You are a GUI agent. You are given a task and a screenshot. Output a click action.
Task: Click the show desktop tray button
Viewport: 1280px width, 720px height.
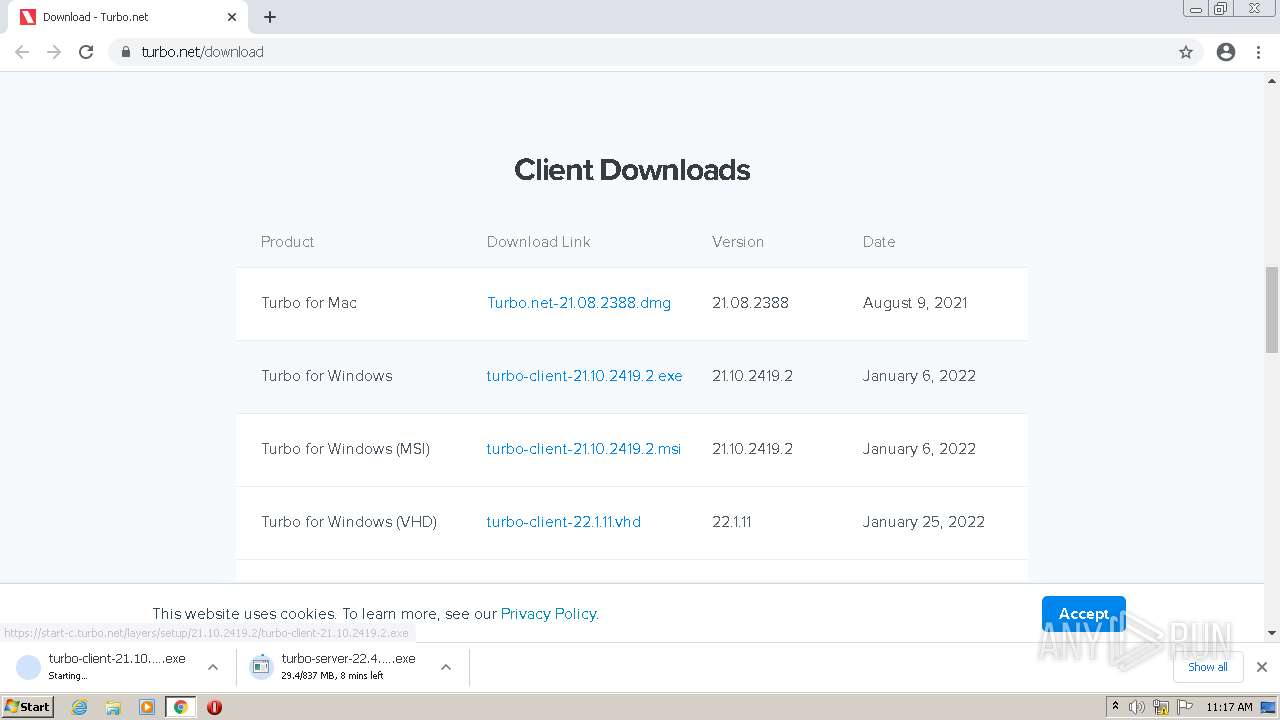[1269, 707]
